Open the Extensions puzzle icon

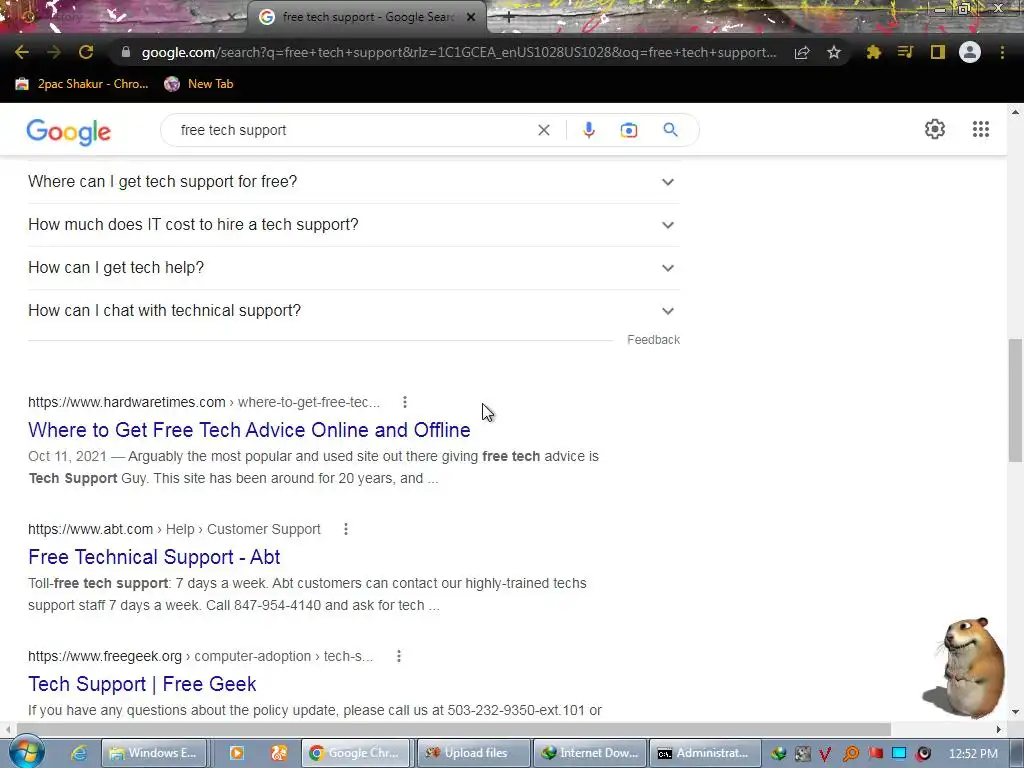(x=873, y=52)
